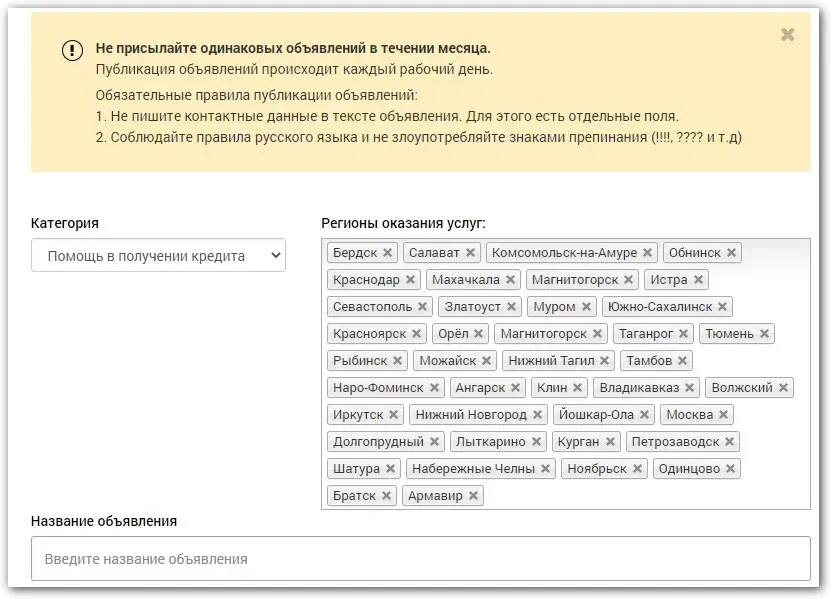Viewport: 831px width, 599px height.
Task: Remove Нижний Новгород from regions
Action: [x=537, y=415]
